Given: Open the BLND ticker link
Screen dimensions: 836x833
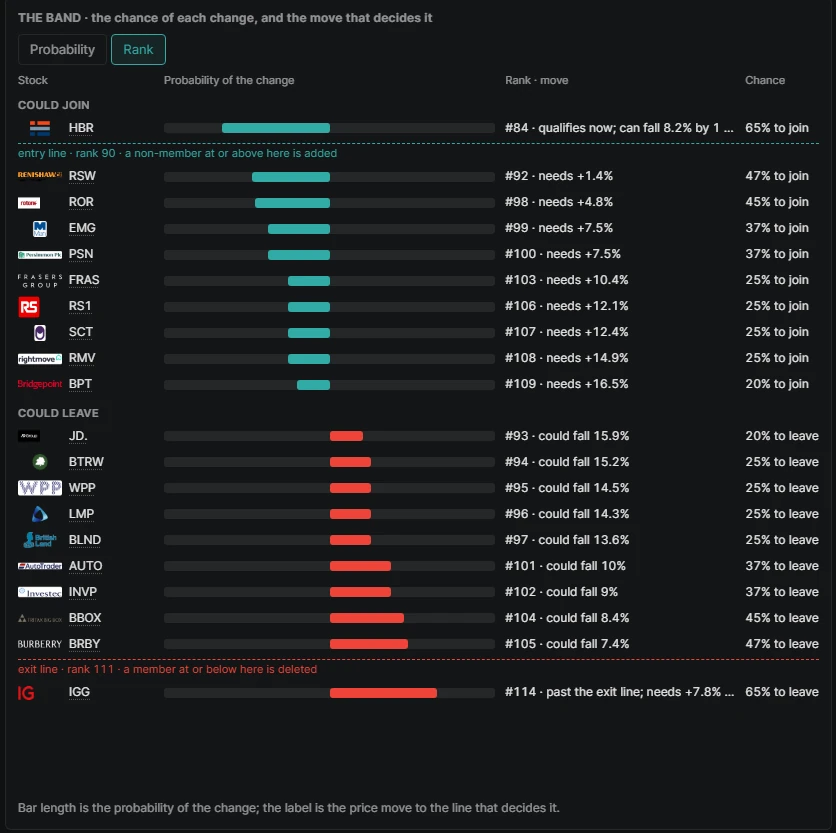Looking at the screenshot, I should (85, 540).
